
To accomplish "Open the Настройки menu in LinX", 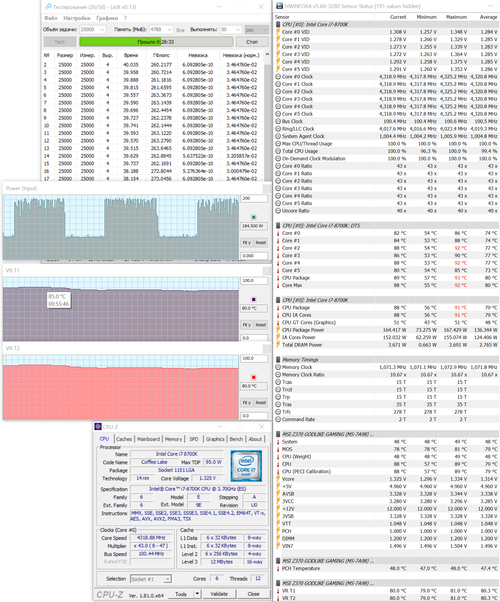I will coord(77,18).
